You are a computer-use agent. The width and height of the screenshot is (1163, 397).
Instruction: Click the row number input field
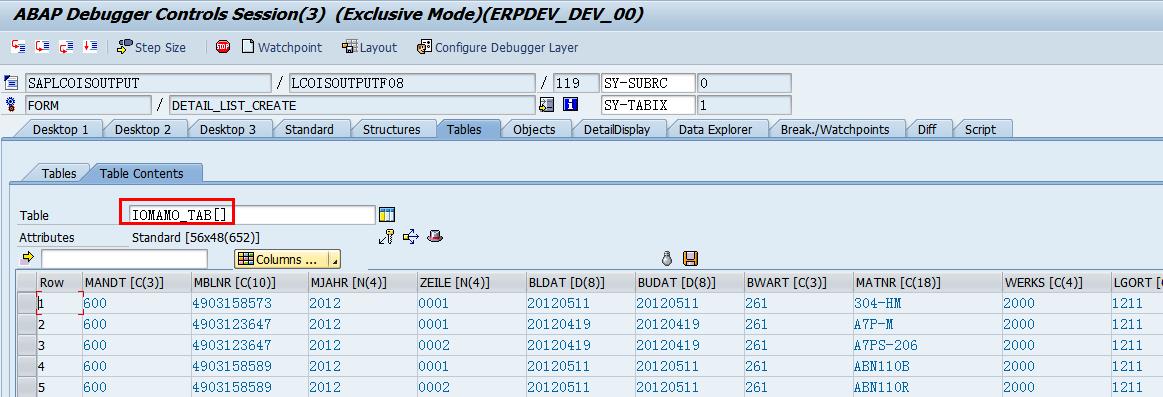click(124, 259)
